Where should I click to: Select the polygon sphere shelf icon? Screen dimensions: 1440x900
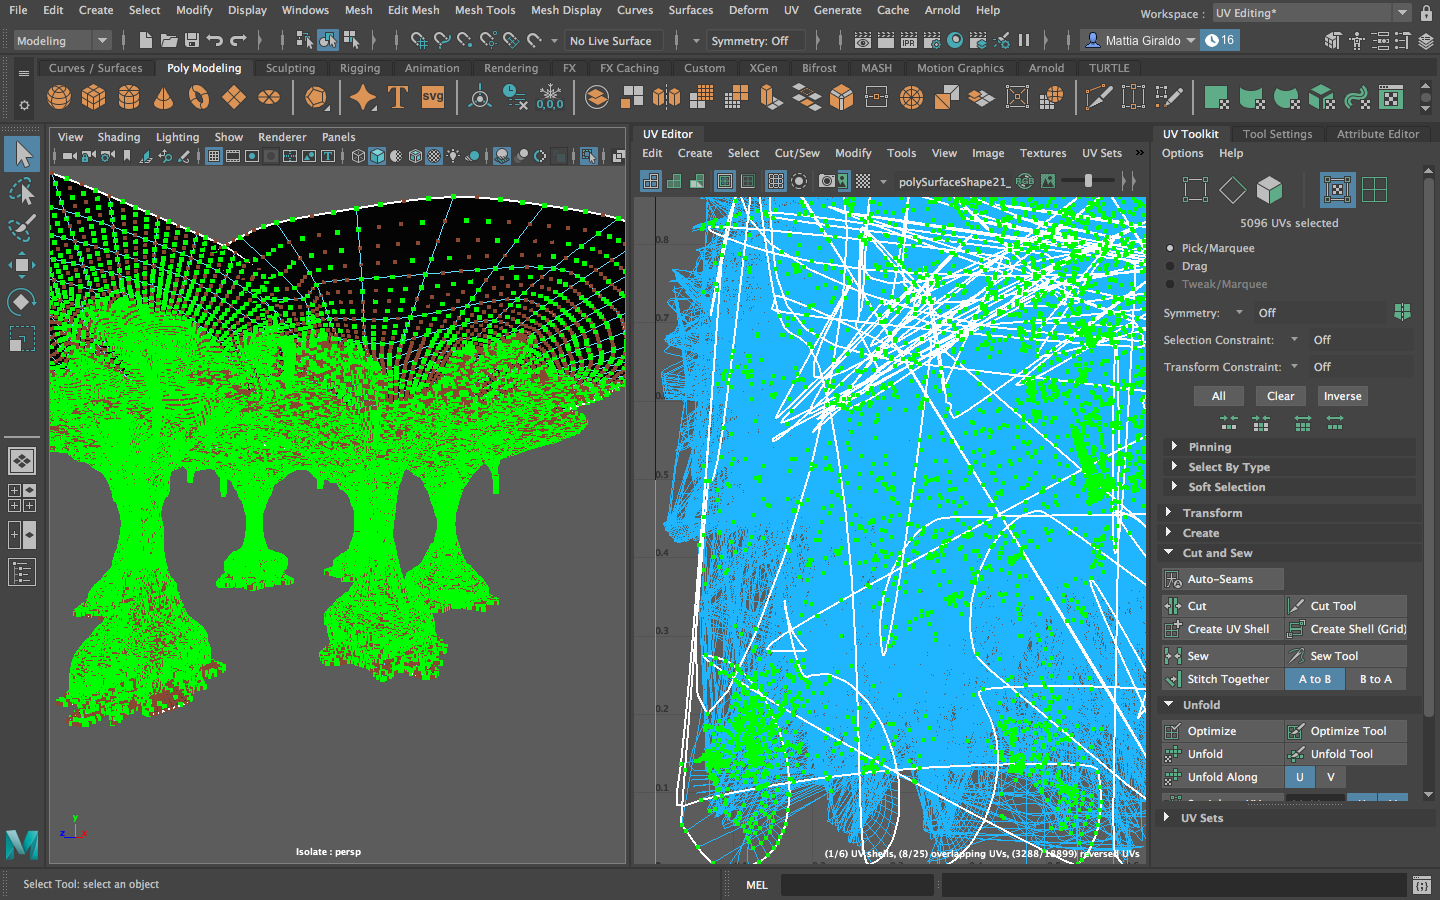click(x=59, y=97)
